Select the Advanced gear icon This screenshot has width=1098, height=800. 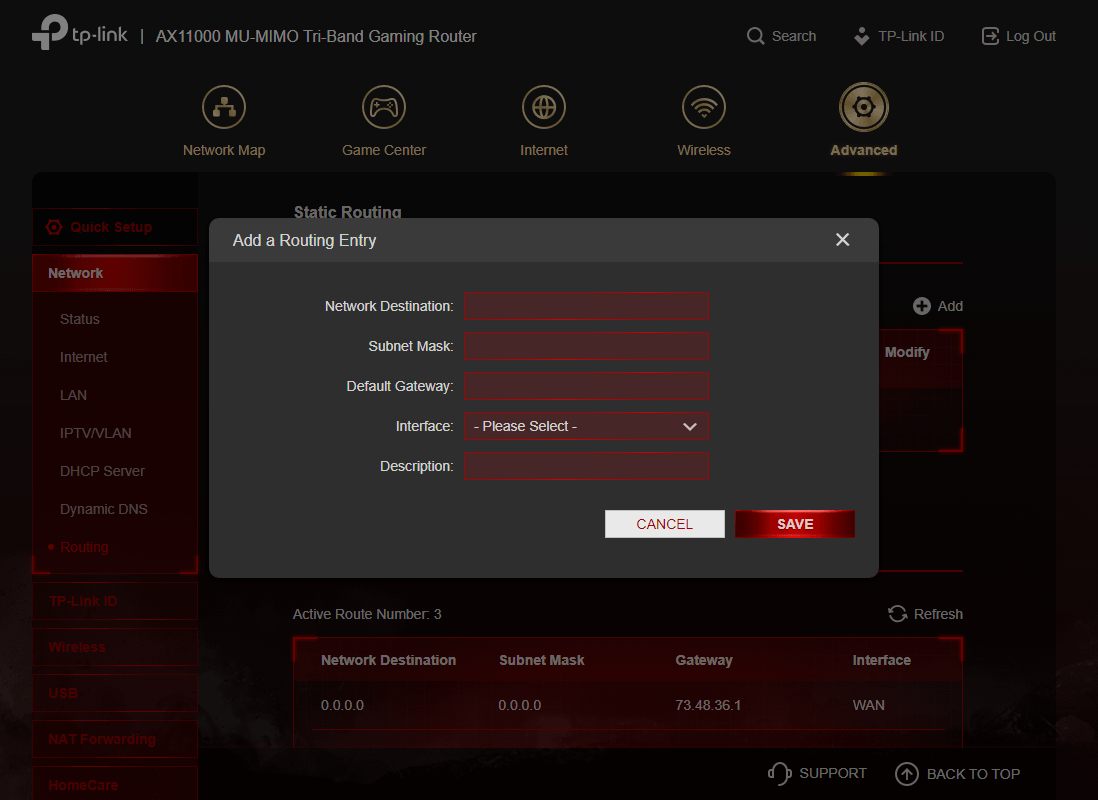(x=864, y=107)
